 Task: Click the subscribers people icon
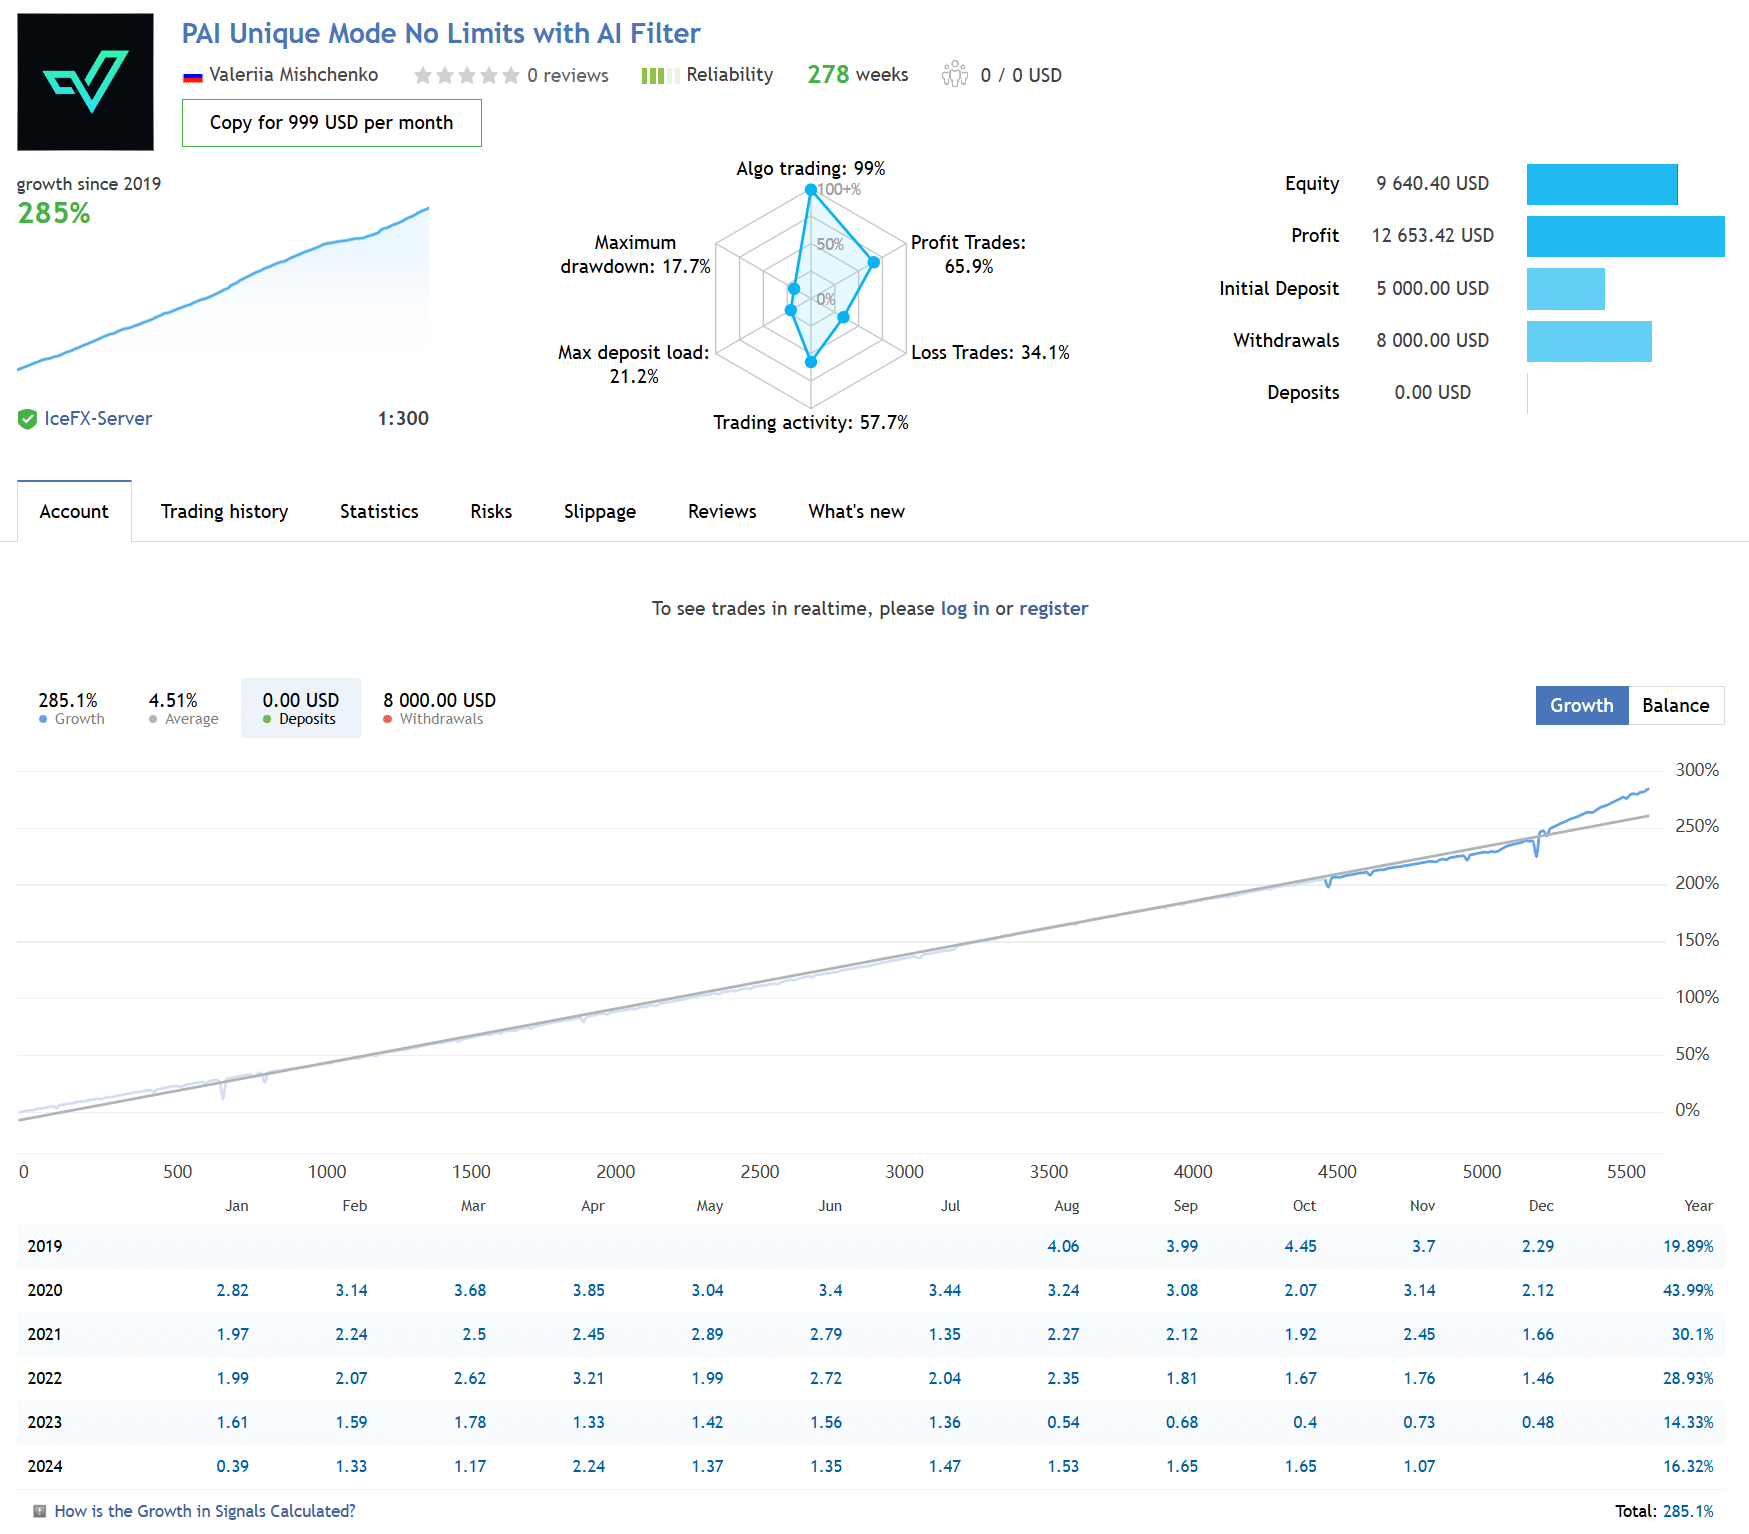[954, 75]
